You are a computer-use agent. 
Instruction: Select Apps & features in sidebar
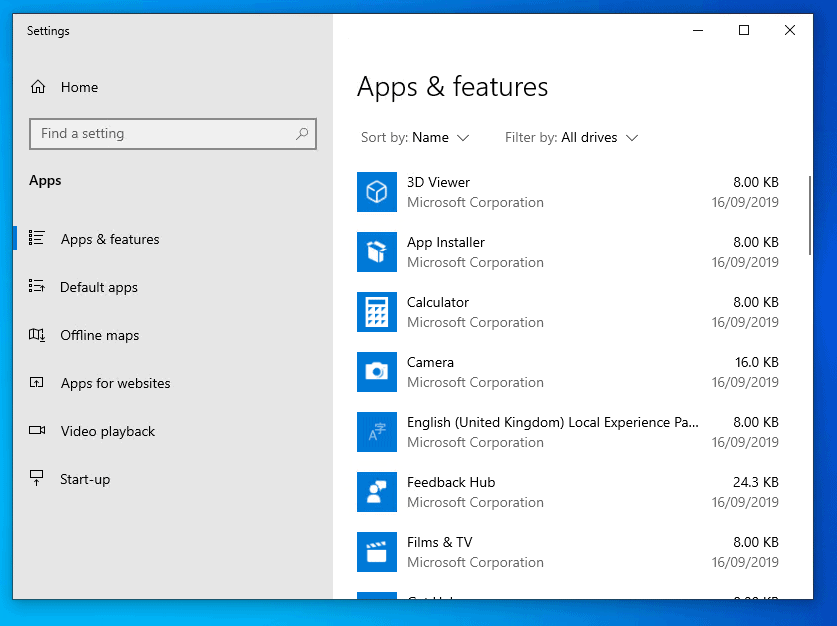tap(109, 240)
